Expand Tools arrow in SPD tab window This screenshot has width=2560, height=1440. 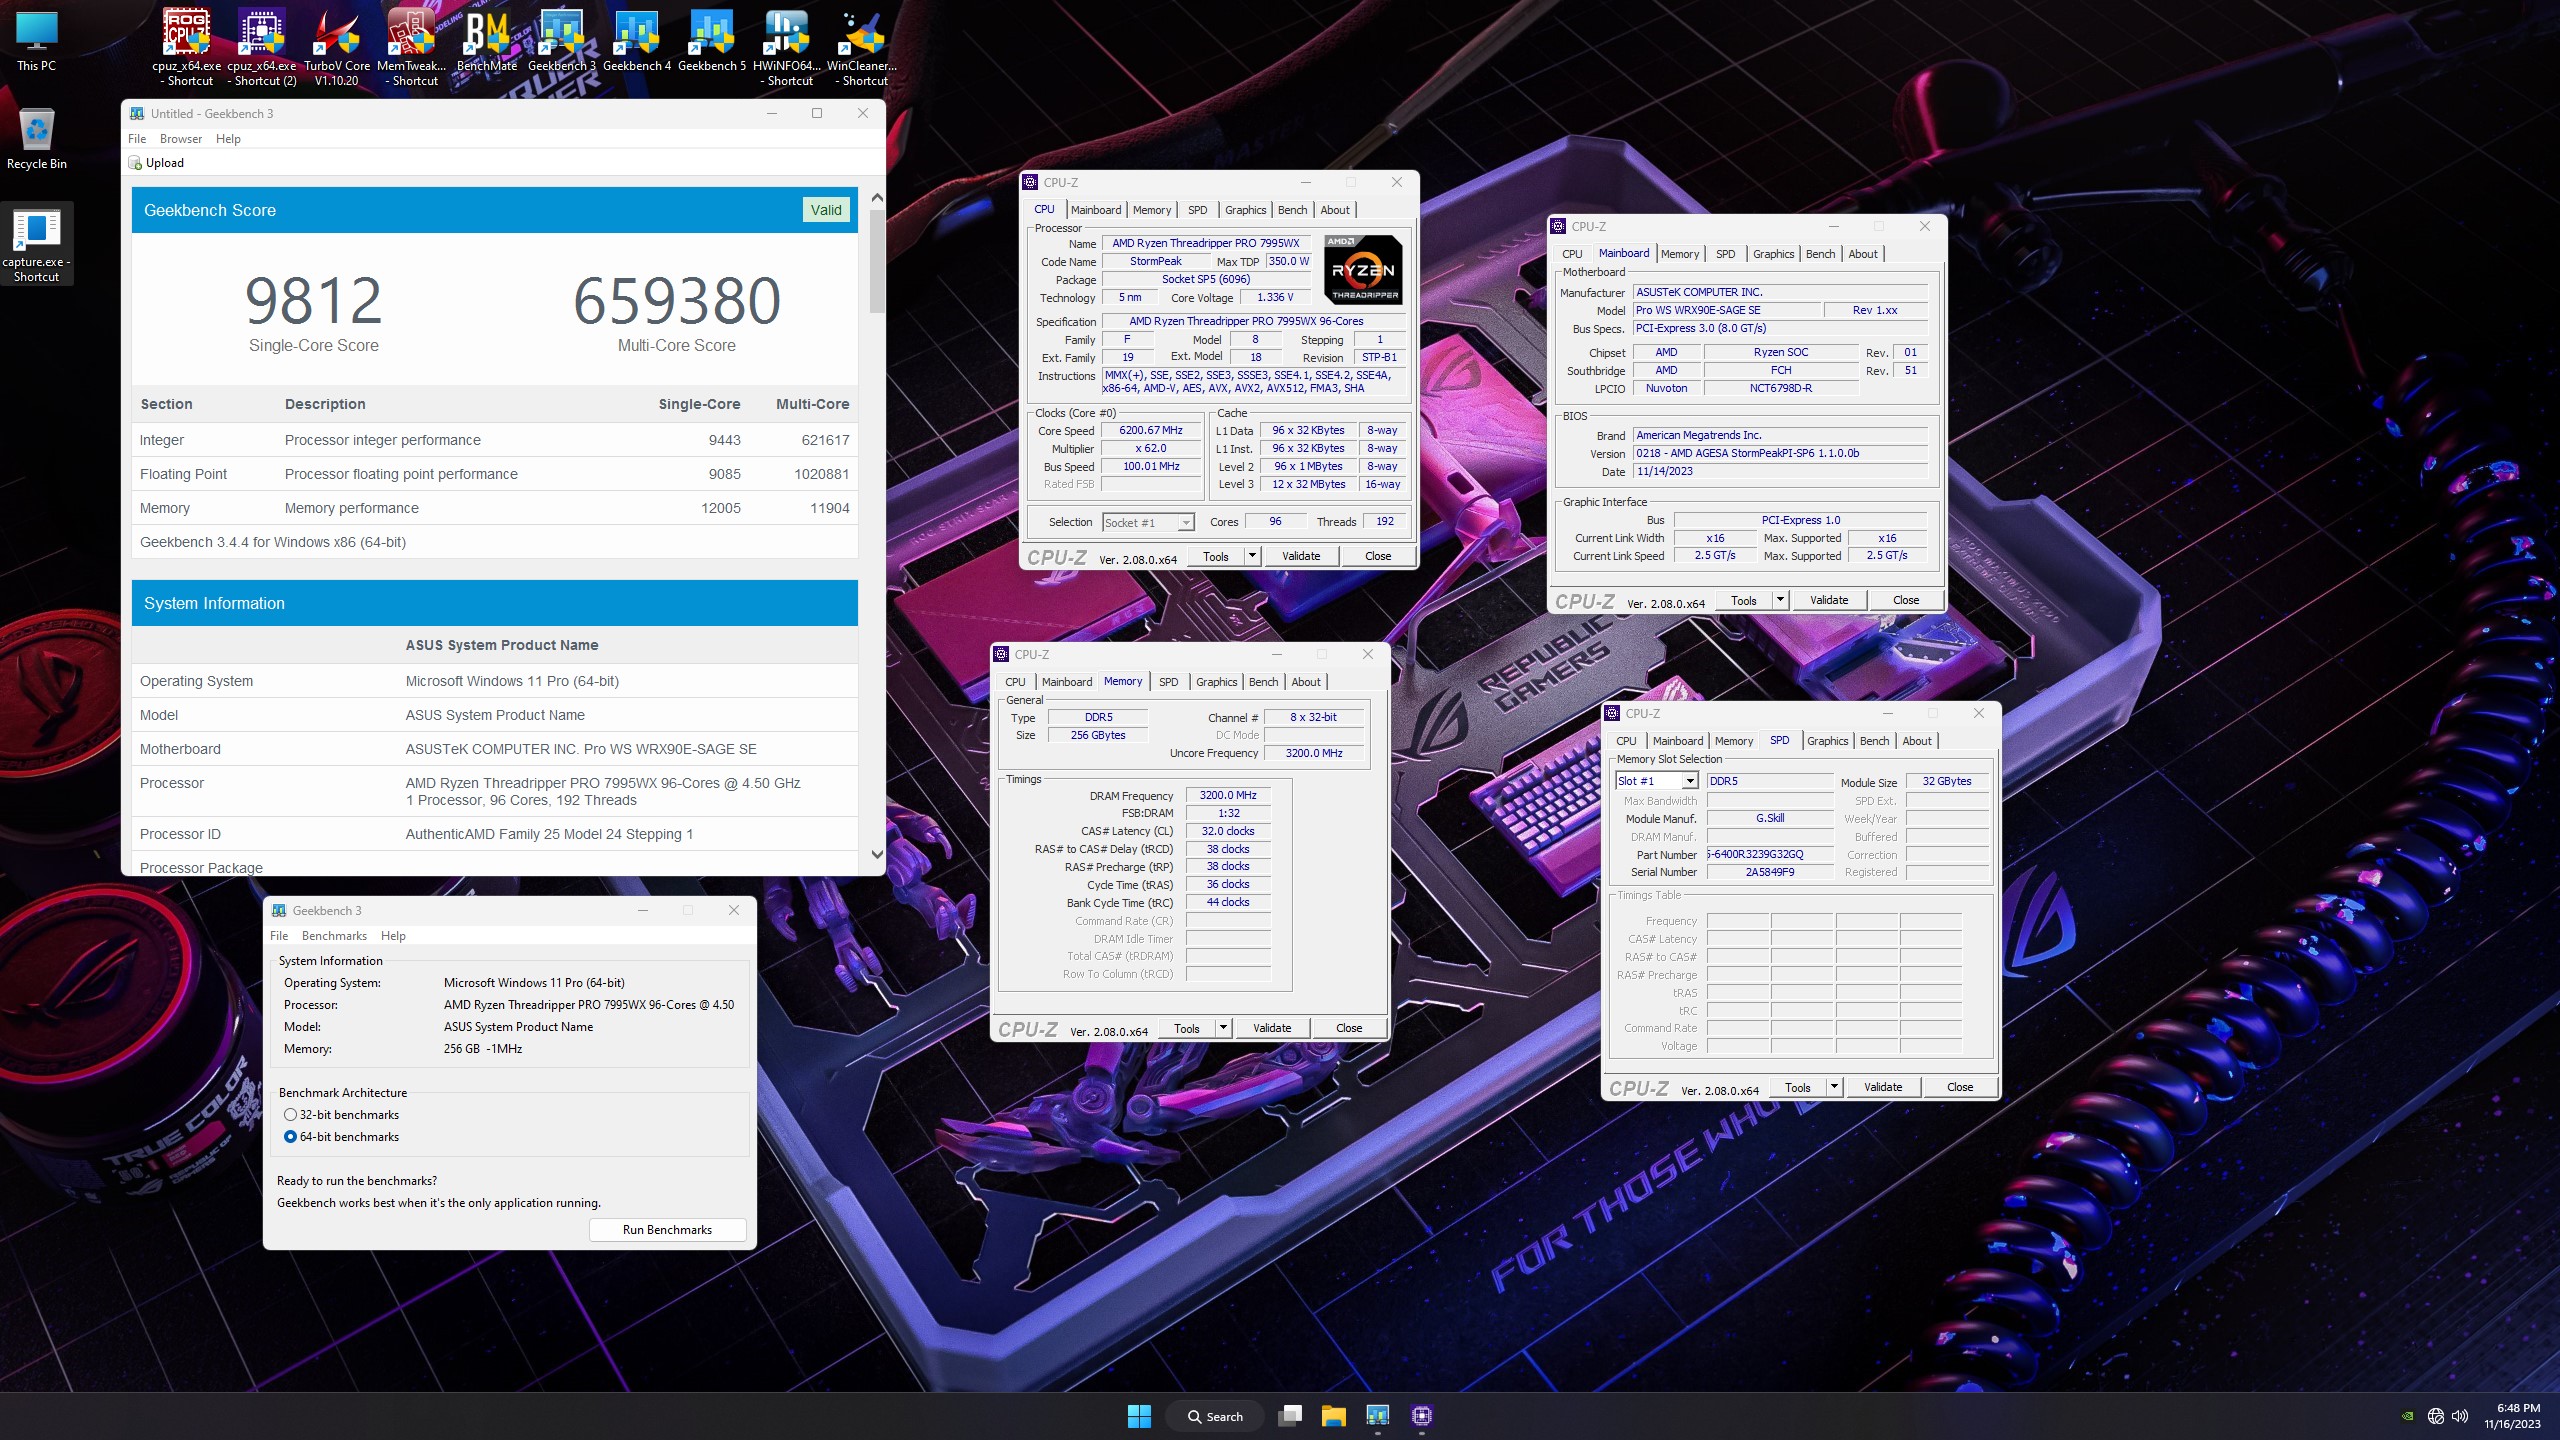1834,1087
